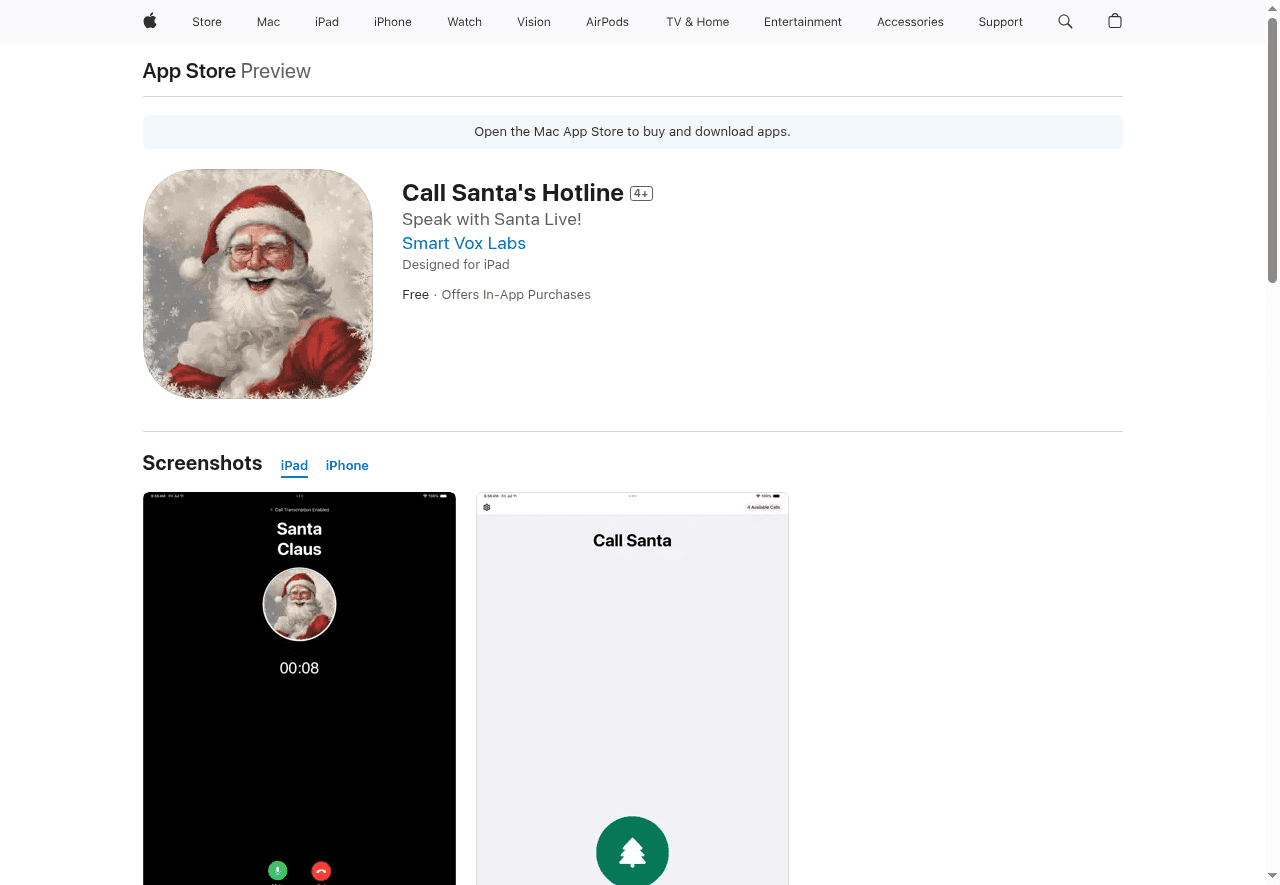Open the search icon
The height and width of the screenshot is (885, 1280).
[x=1065, y=21]
